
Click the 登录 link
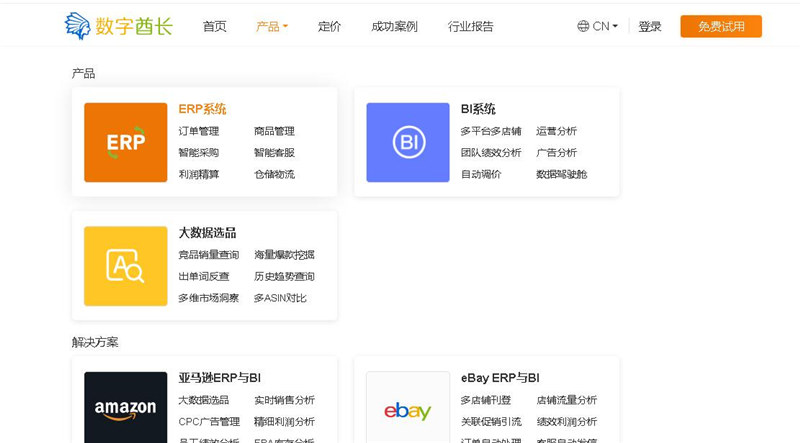coord(650,26)
